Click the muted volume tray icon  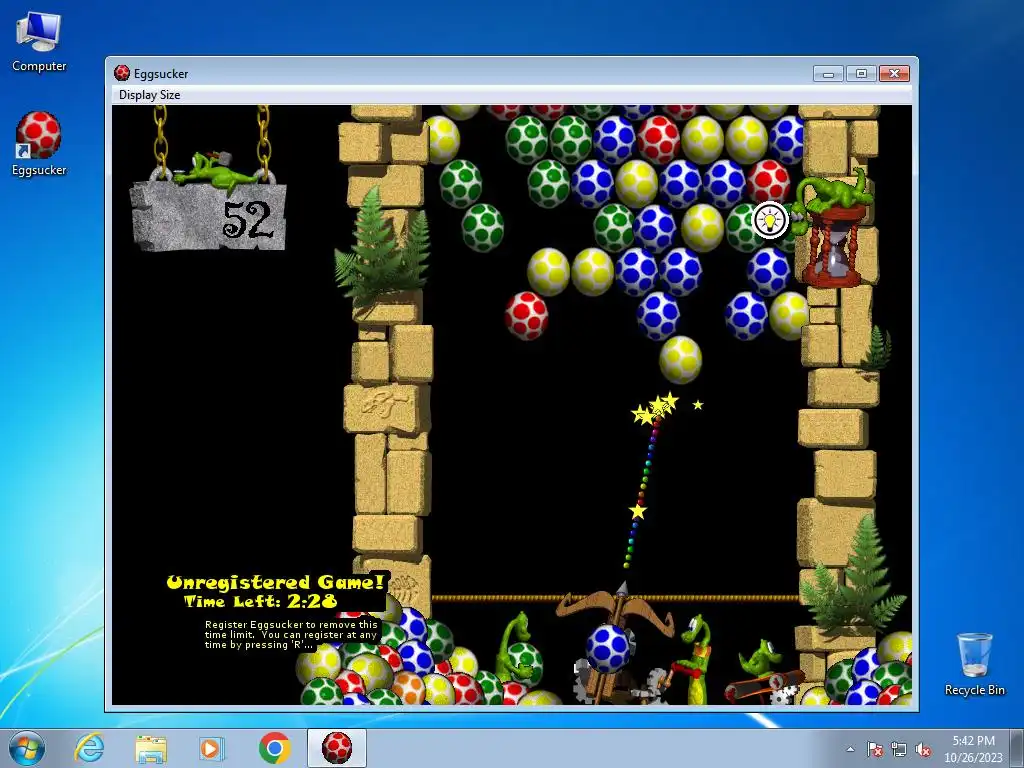tap(923, 749)
